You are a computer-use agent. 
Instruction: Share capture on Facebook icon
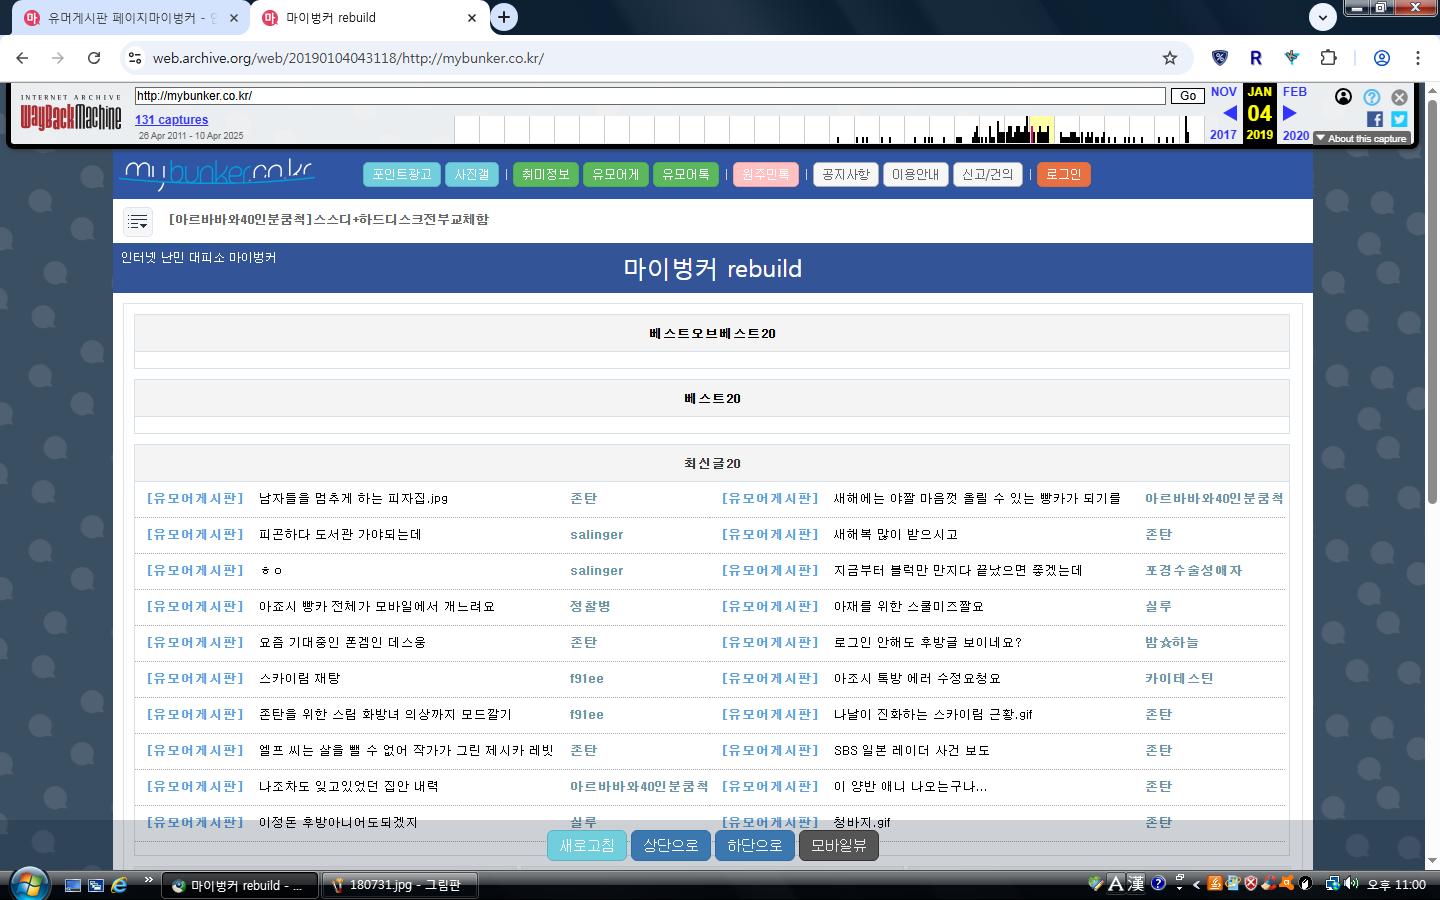[1375, 119]
